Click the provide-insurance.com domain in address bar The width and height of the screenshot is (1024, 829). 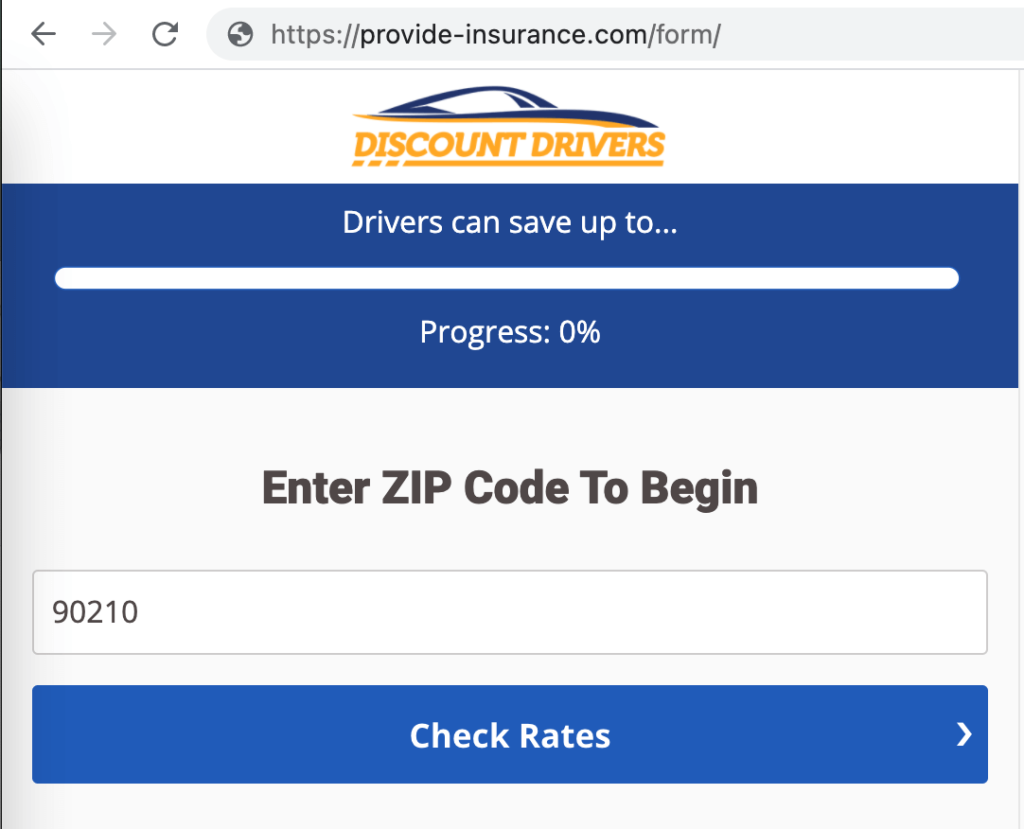pyautogui.click(x=501, y=35)
